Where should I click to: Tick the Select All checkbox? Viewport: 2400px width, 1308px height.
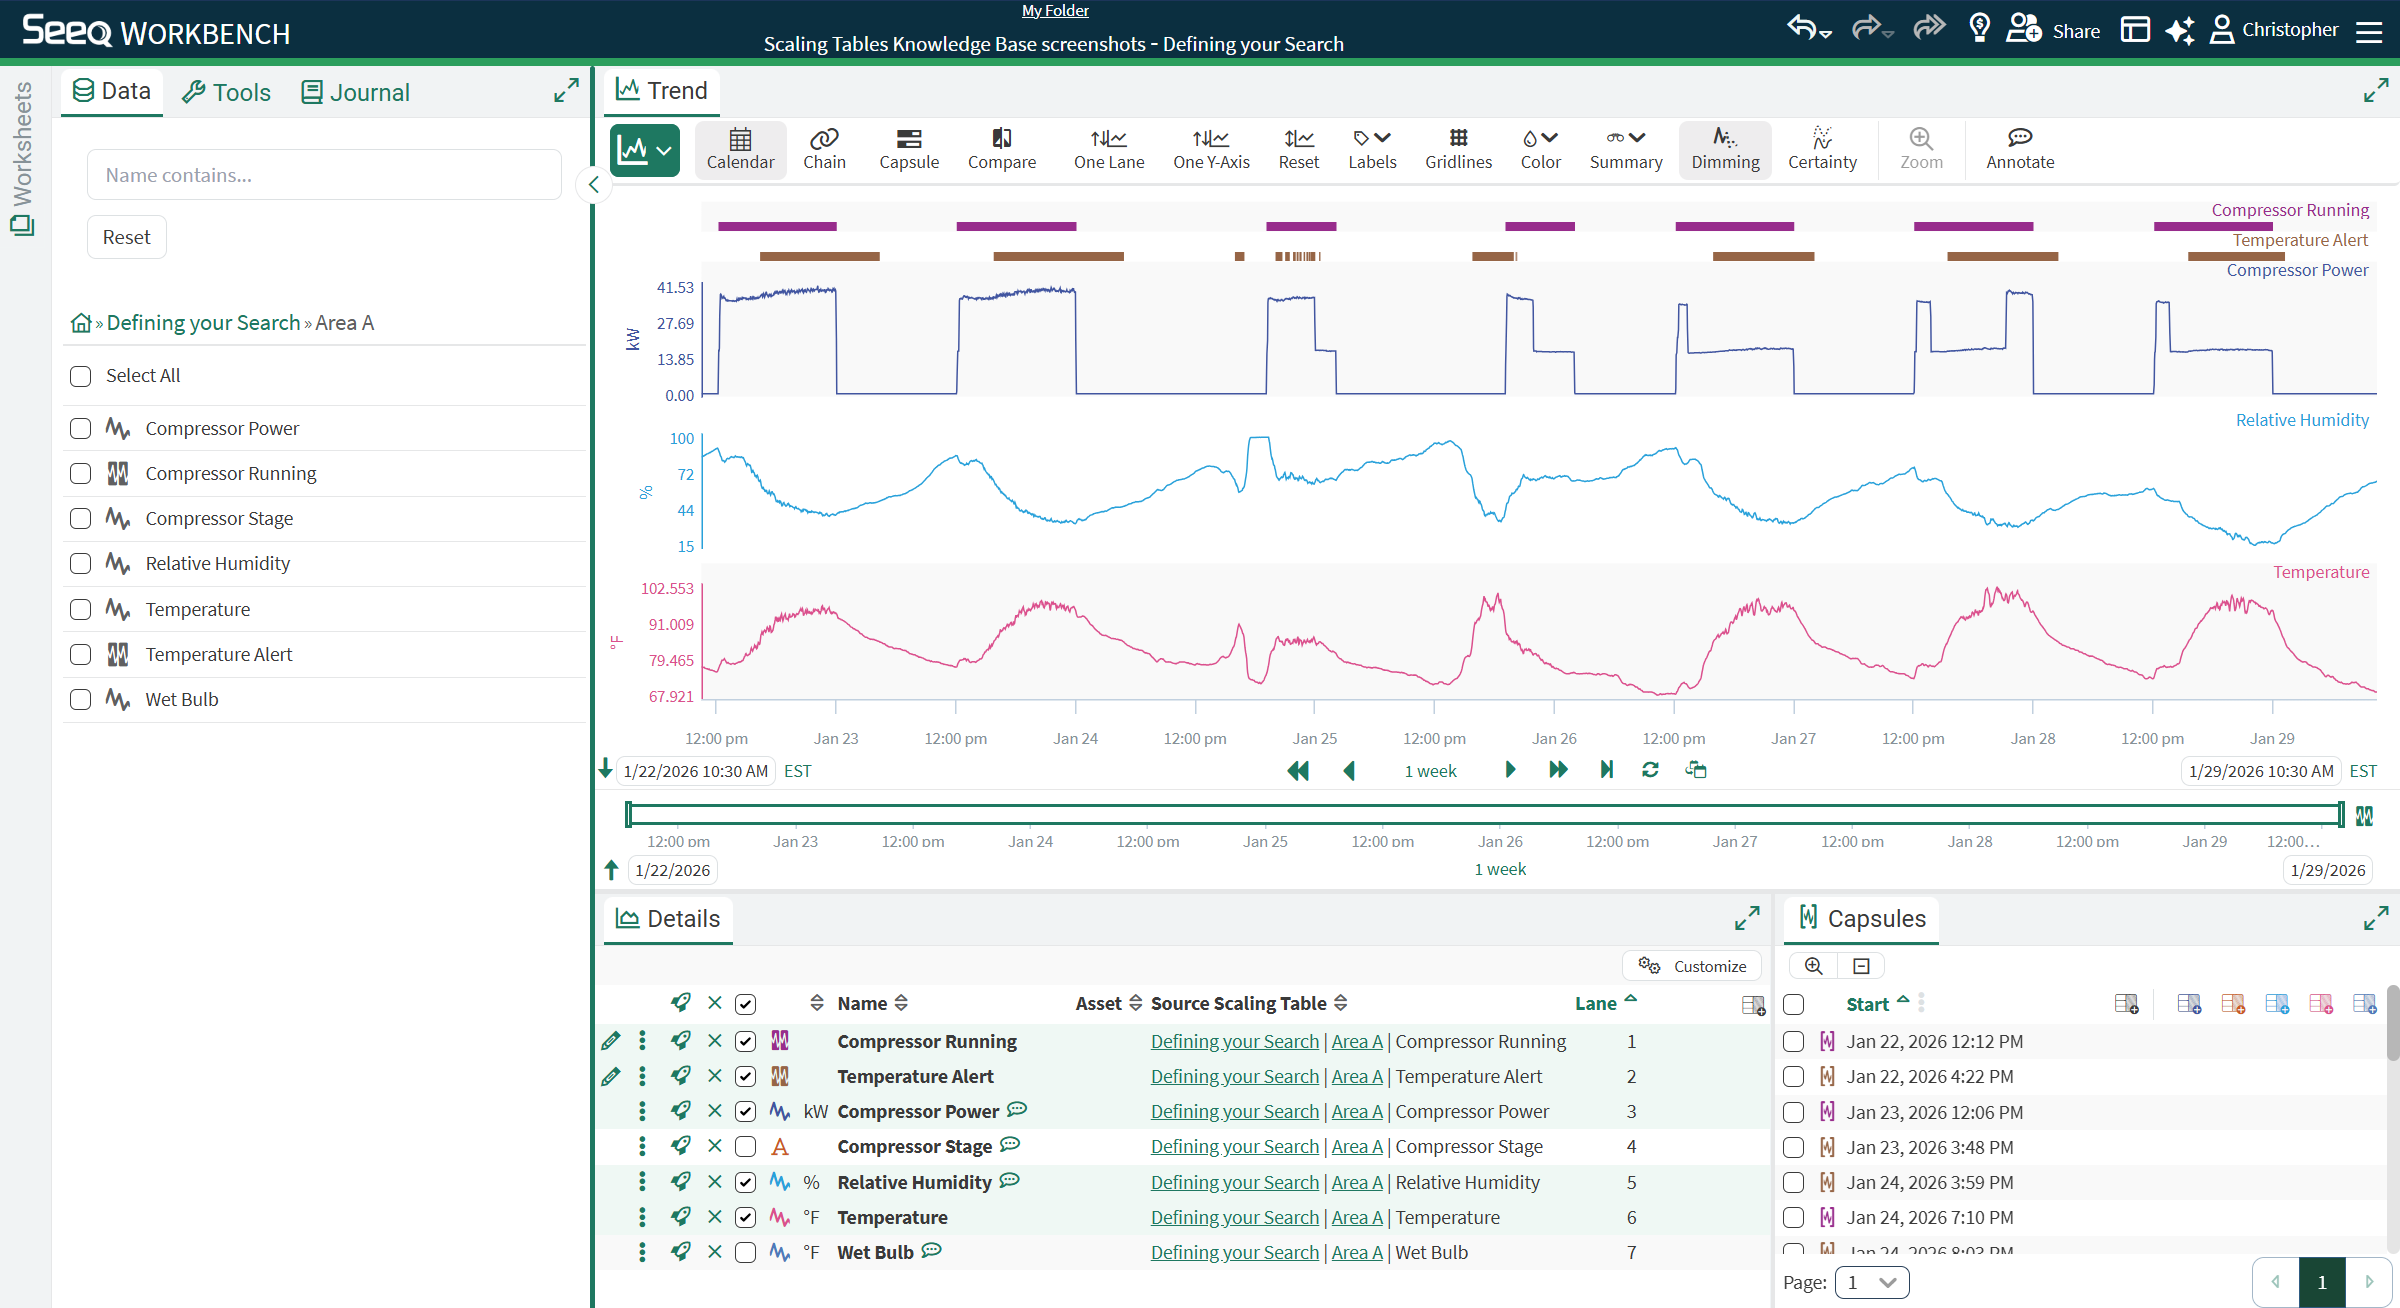81,376
